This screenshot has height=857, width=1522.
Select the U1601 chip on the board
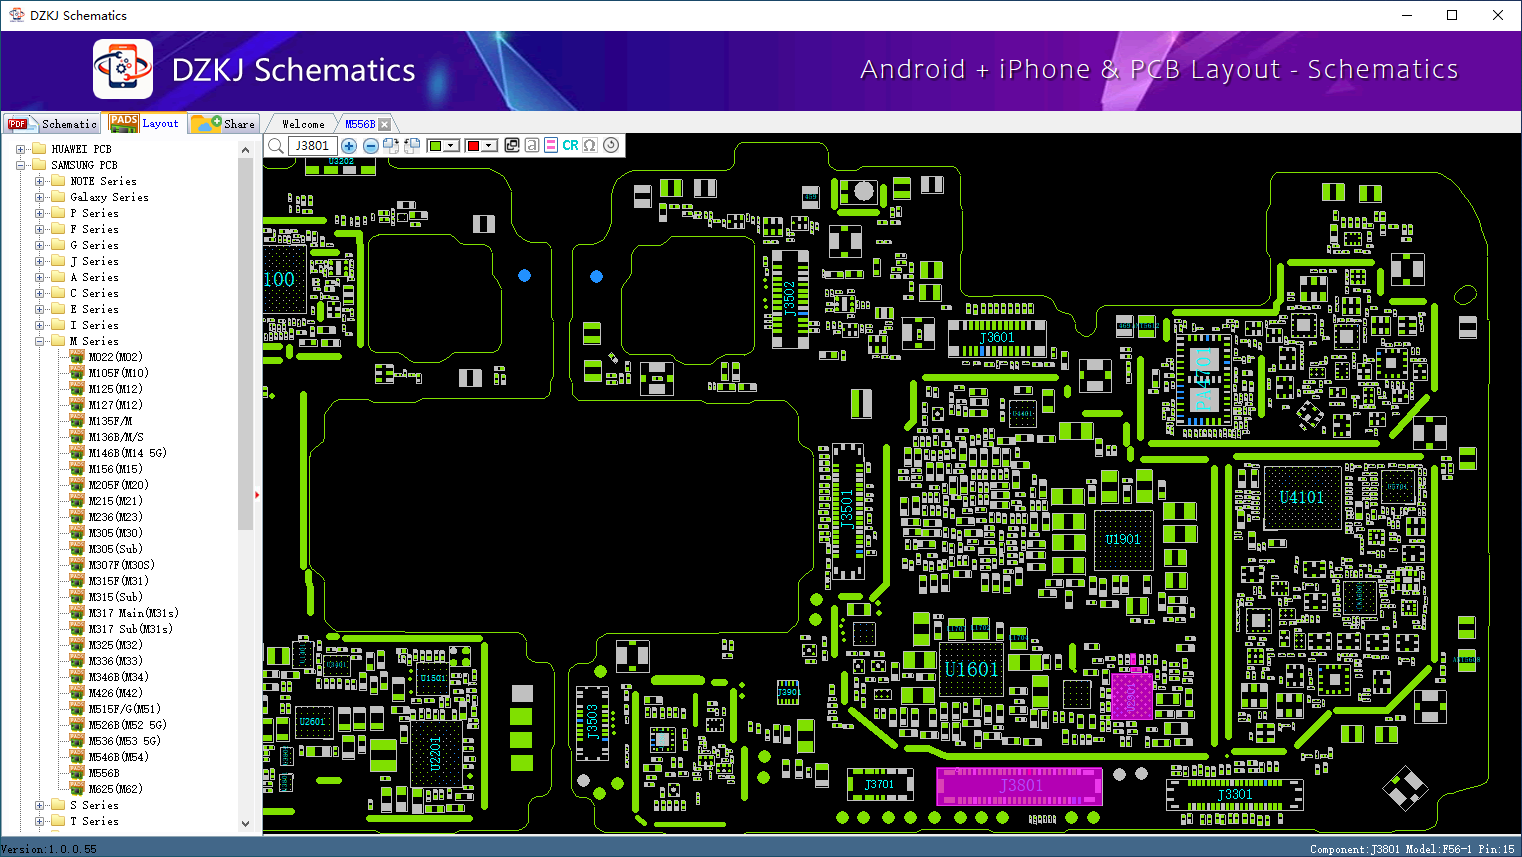click(971, 670)
